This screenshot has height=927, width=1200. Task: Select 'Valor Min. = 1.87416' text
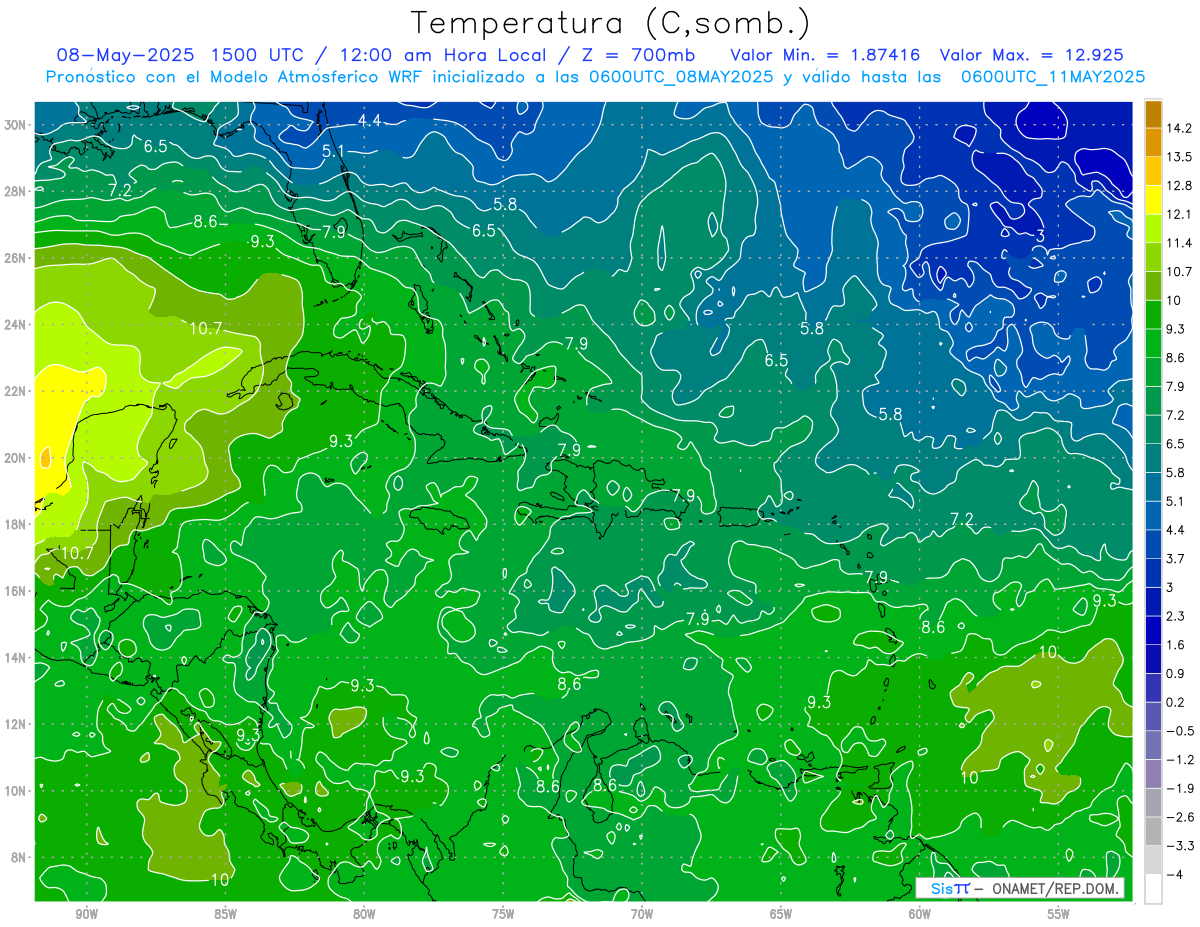(825, 55)
